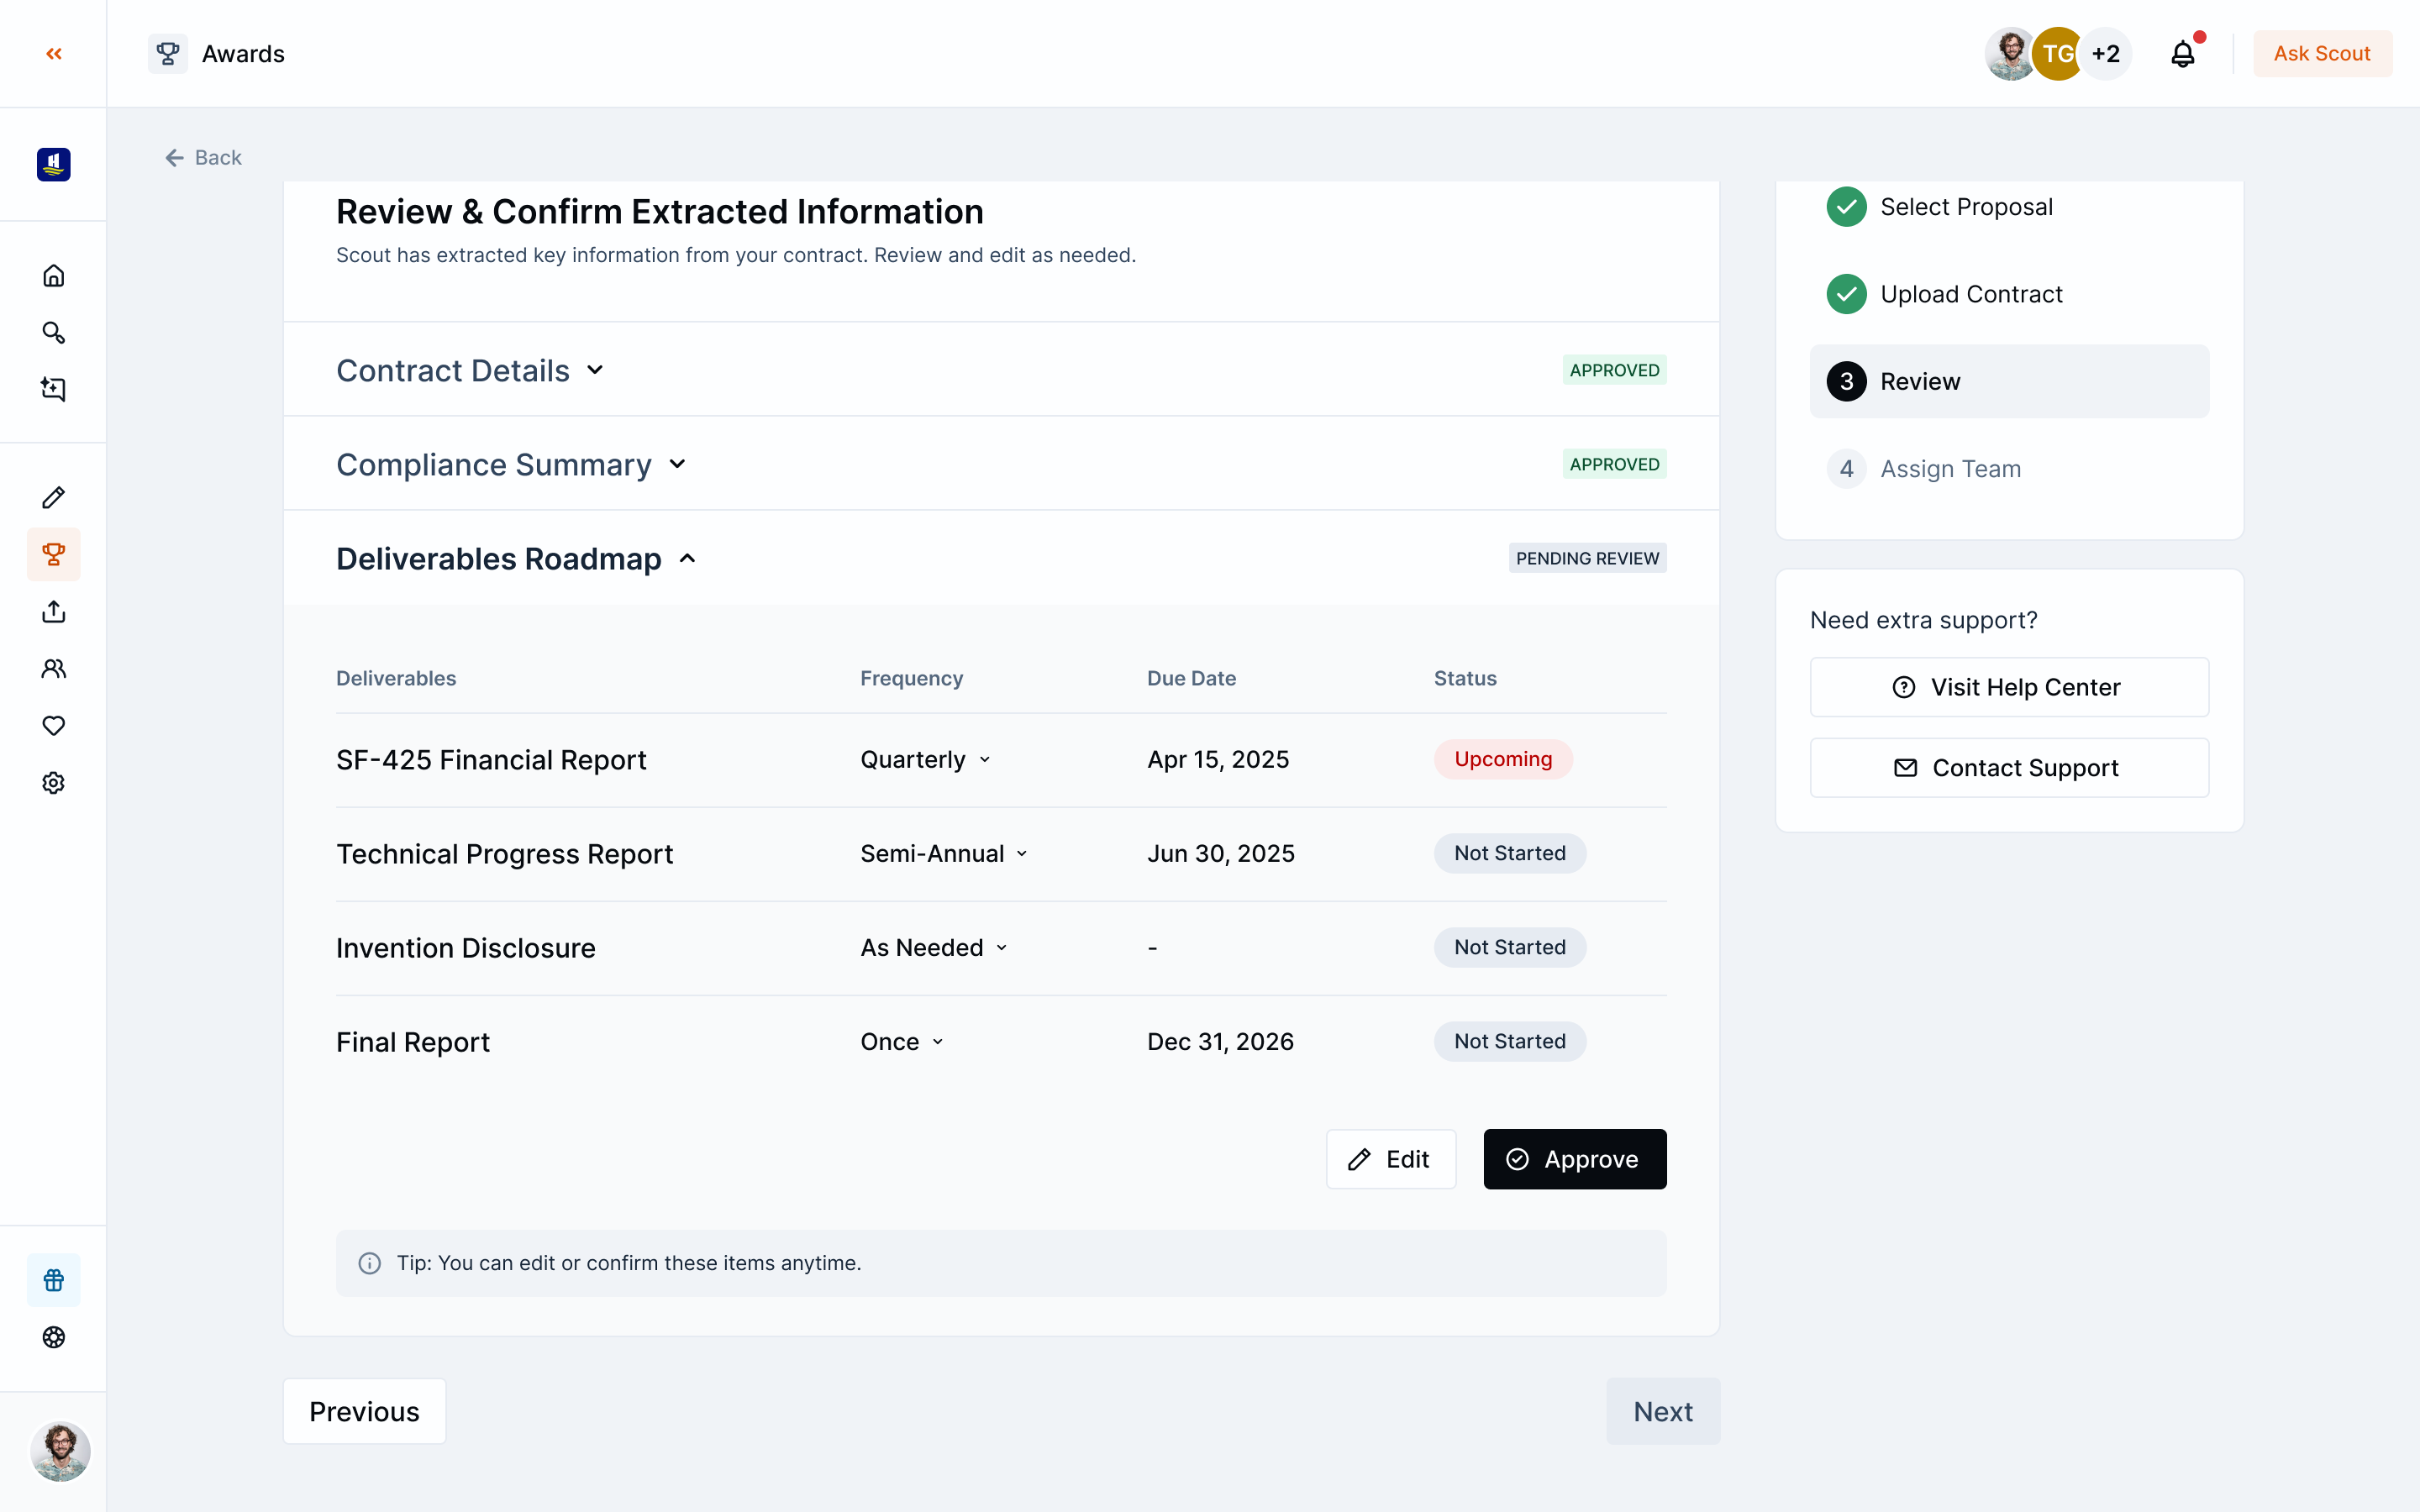Expand Contract Details section
Image resolution: width=2420 pixels, height=1512 pixels.
tap(596, 370)
